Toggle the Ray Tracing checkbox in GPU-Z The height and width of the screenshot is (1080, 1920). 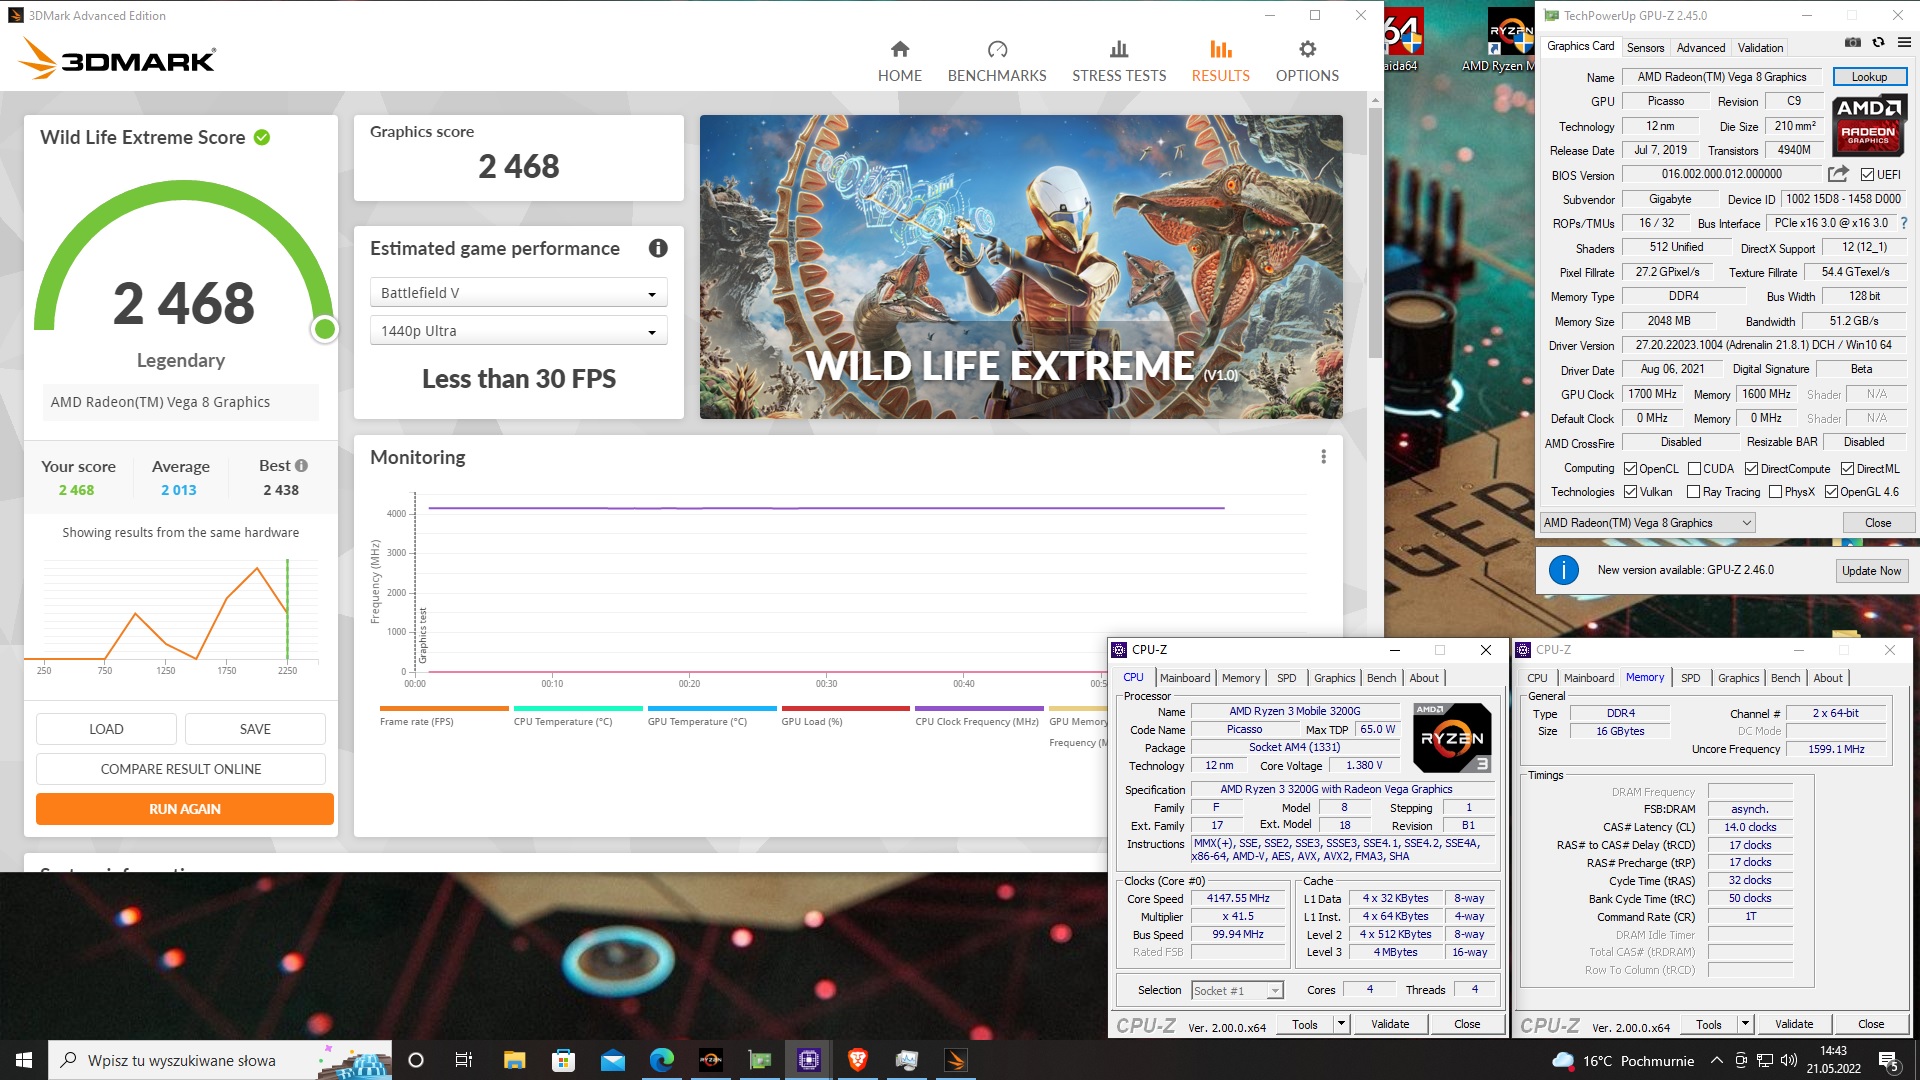click(1693, 492)
